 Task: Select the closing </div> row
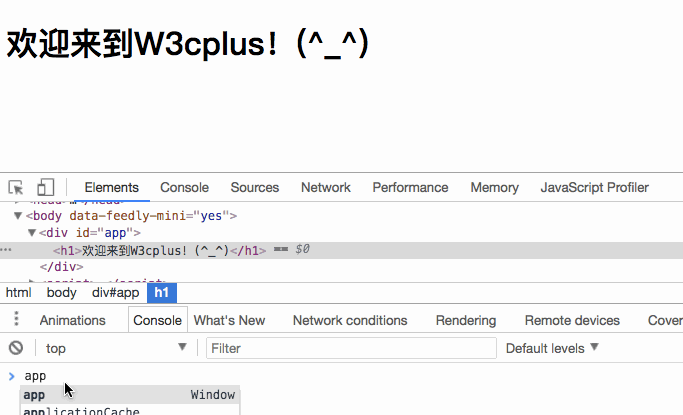pyautogui.click(x=61, y=267)
